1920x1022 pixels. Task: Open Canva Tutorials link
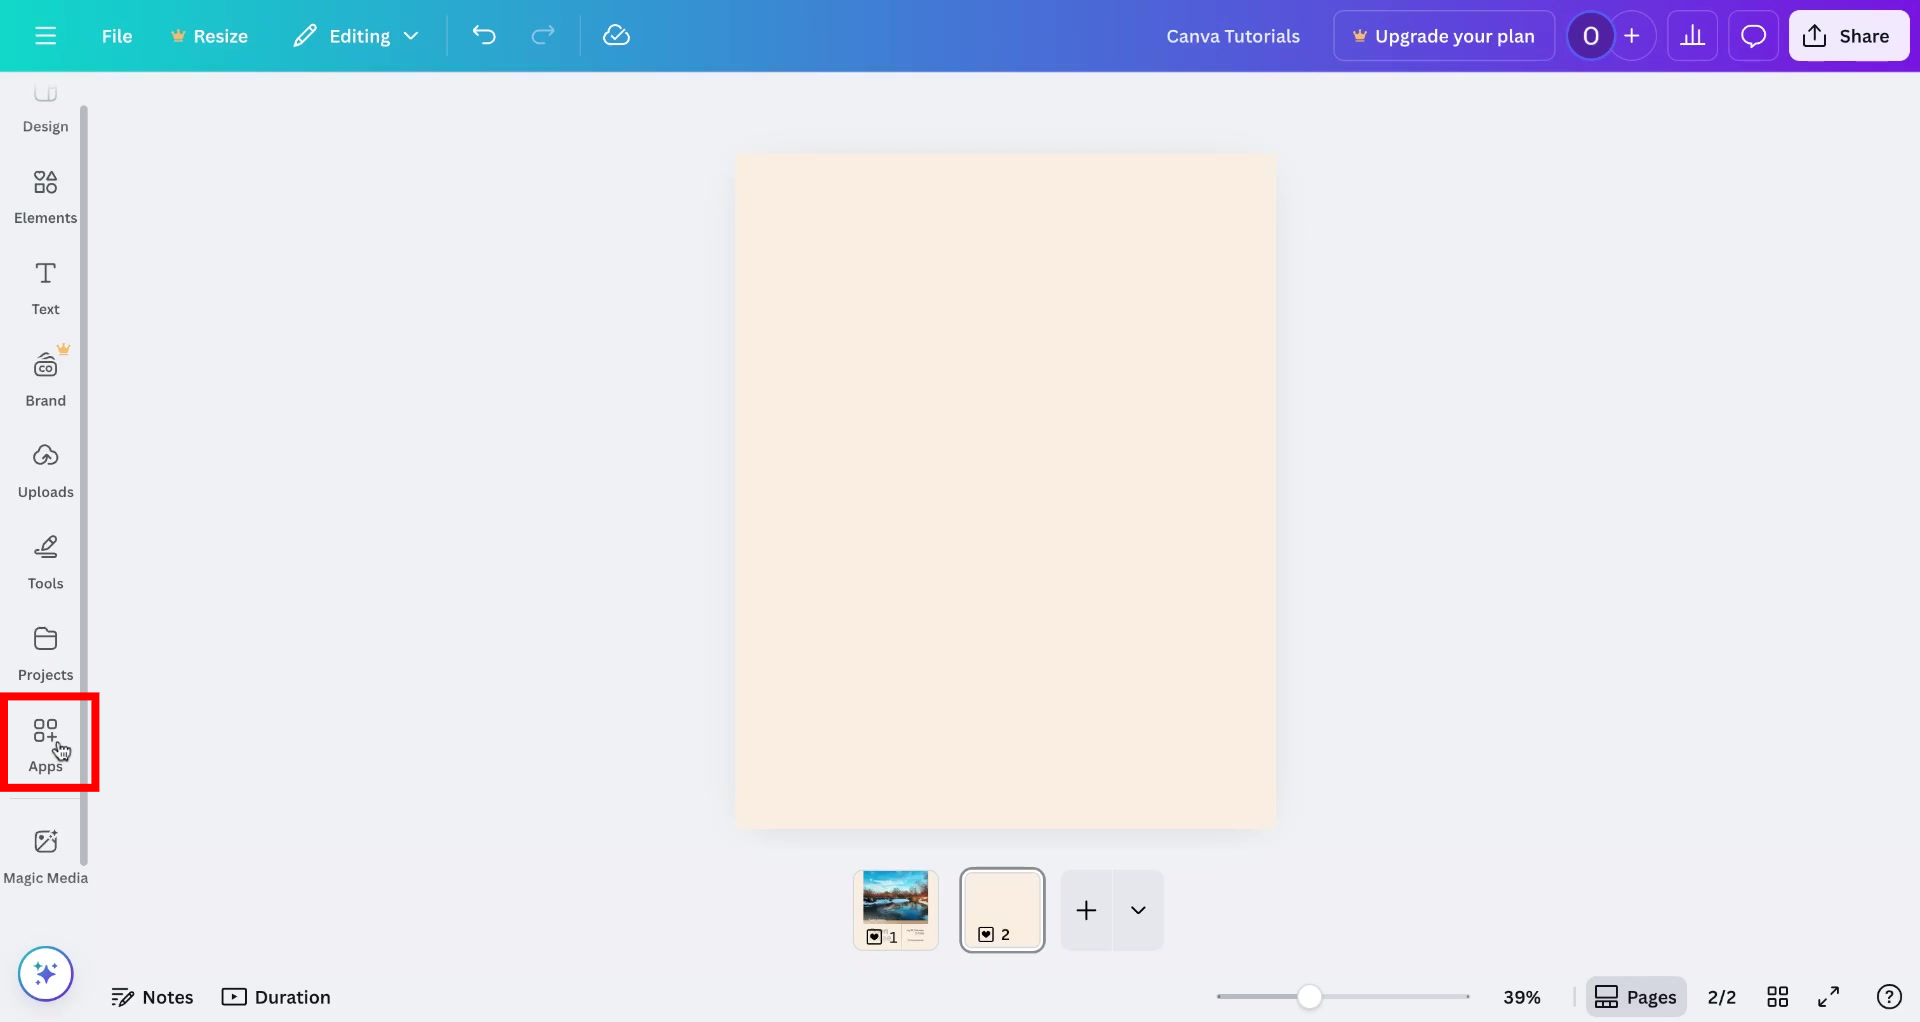click(x=1233, y=35)
